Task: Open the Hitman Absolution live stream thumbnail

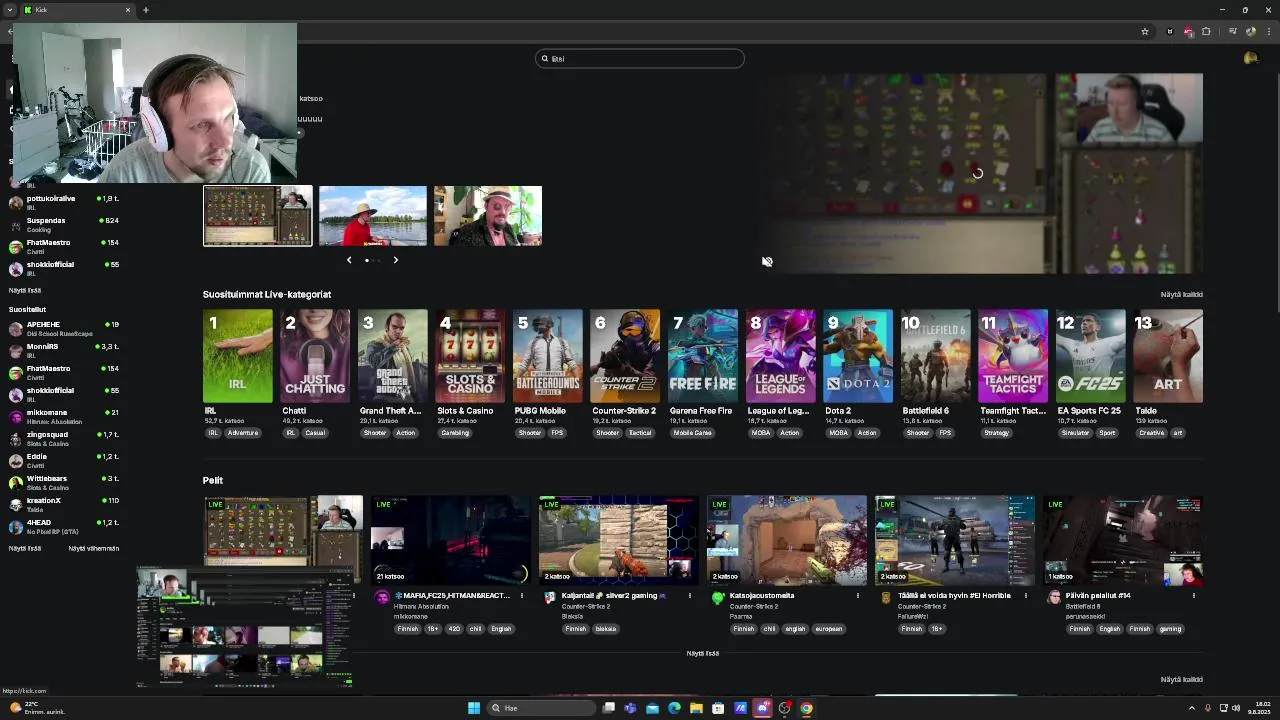Action: (451, 540)
